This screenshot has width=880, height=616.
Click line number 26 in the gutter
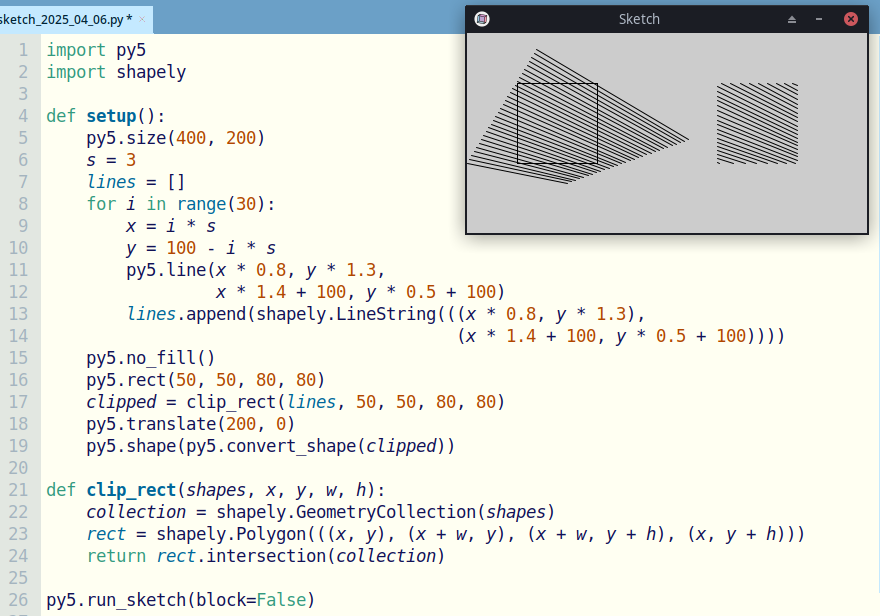[x=17, y=600]
